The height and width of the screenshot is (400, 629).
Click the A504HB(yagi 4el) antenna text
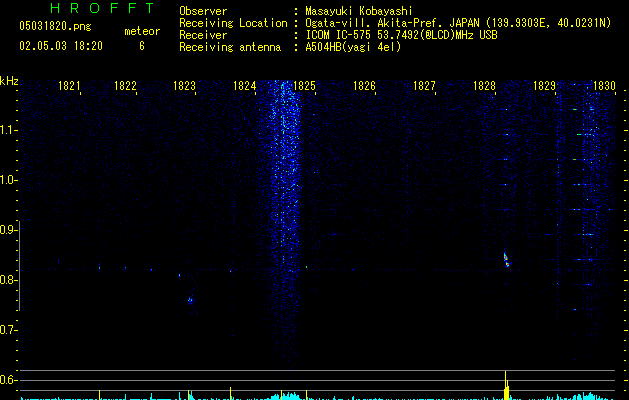point(353,47)
